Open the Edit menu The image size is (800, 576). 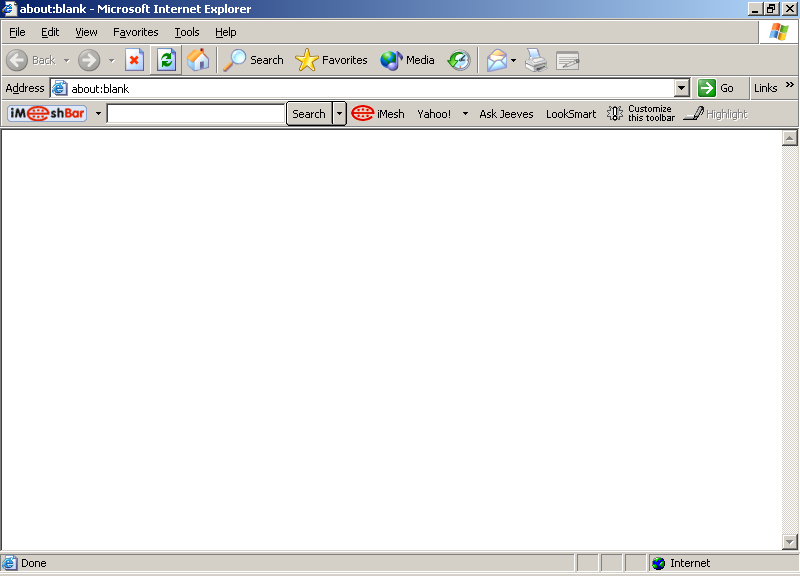50,32
